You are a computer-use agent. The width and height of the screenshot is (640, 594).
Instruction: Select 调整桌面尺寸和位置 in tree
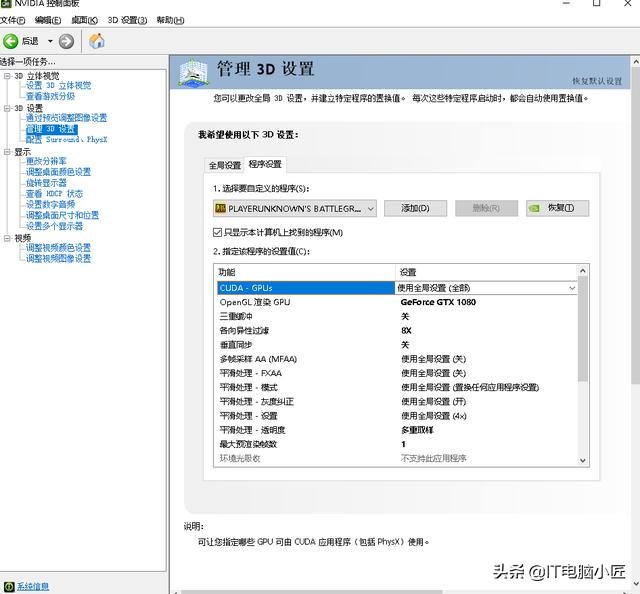click(x=62, y=215)
